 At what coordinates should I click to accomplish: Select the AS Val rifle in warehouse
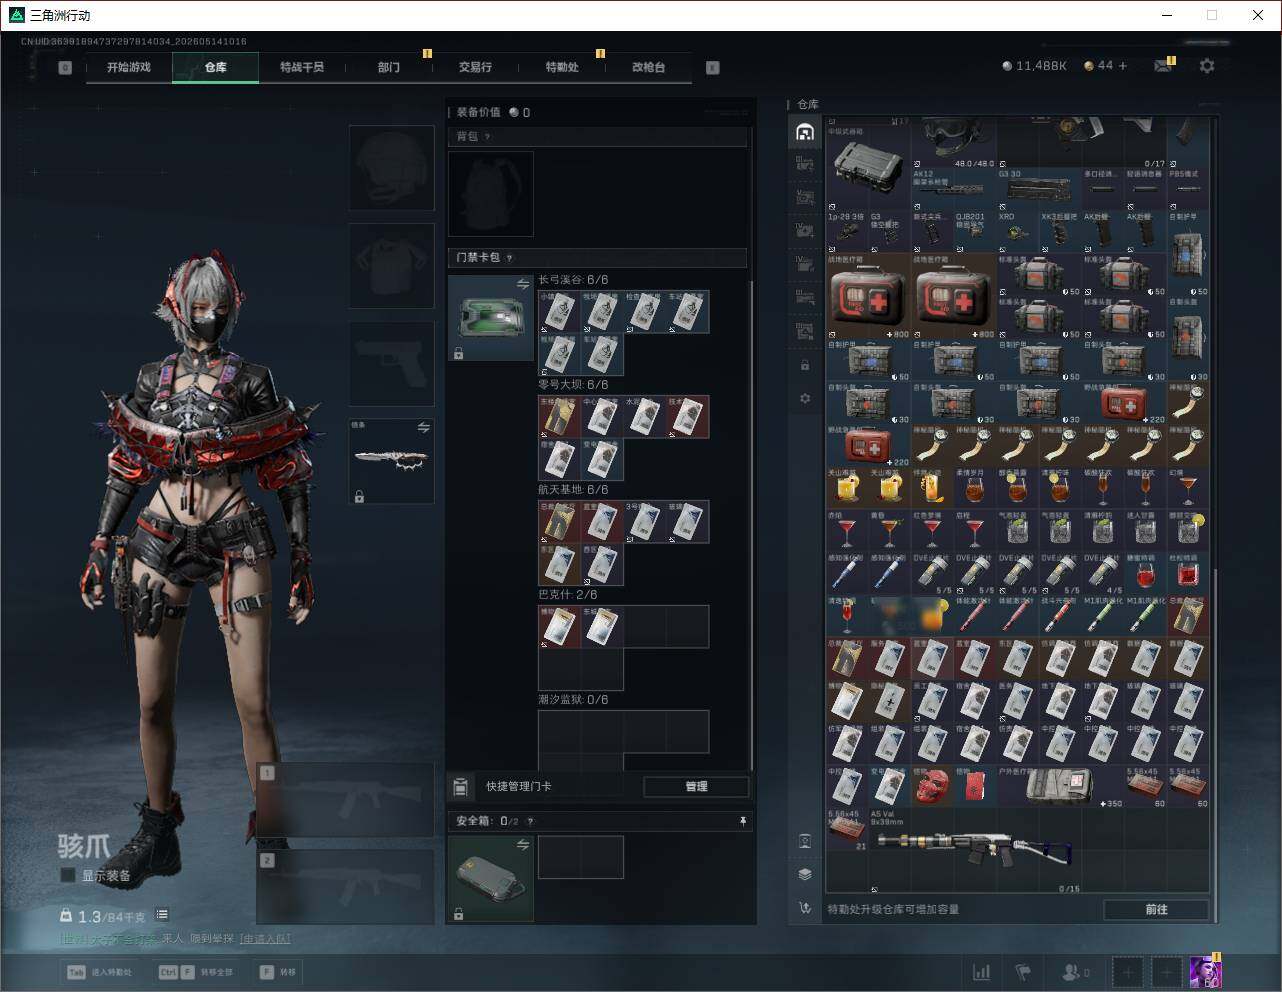pyautogui.click(x=975, y=850)
